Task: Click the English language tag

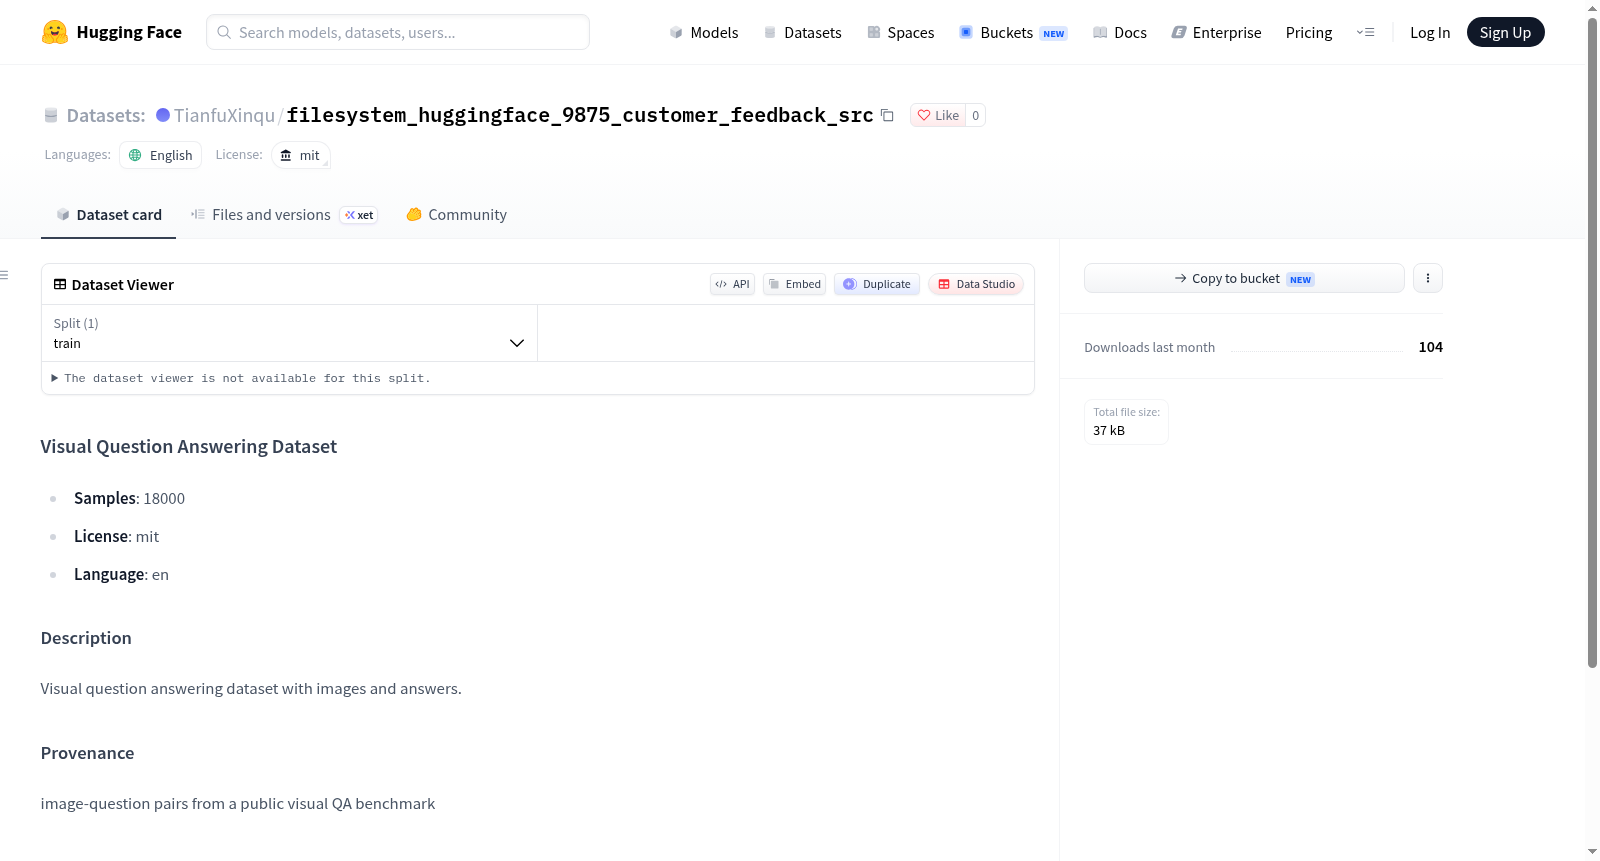Action: 160,155
